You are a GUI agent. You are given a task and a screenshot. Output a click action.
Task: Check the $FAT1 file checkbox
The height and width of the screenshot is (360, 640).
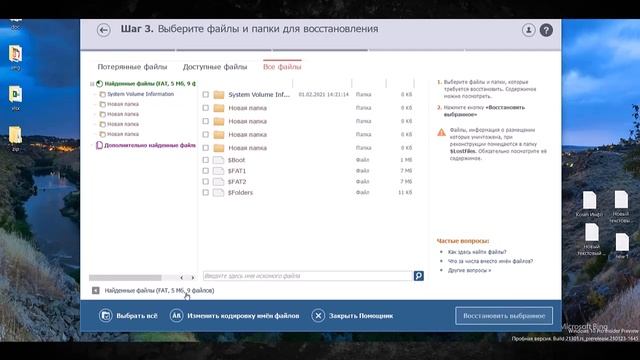pyautogui.click(x=206, y=171)
